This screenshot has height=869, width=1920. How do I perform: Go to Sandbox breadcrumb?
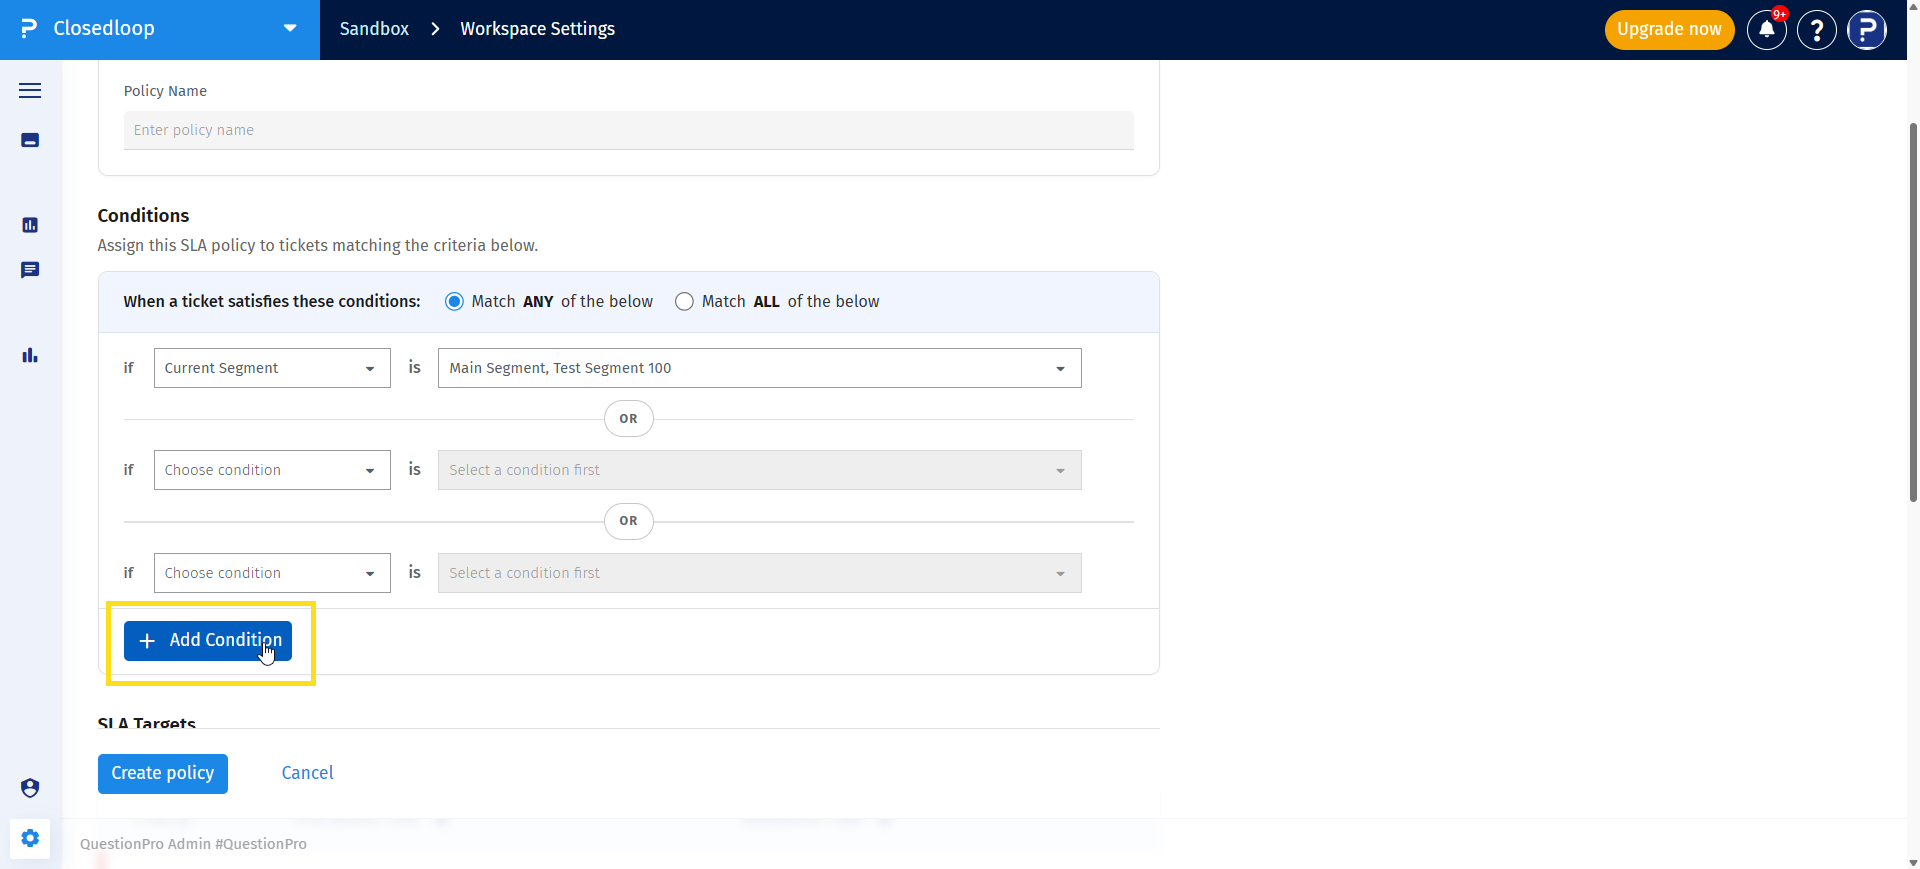click(x=374, y=29)
